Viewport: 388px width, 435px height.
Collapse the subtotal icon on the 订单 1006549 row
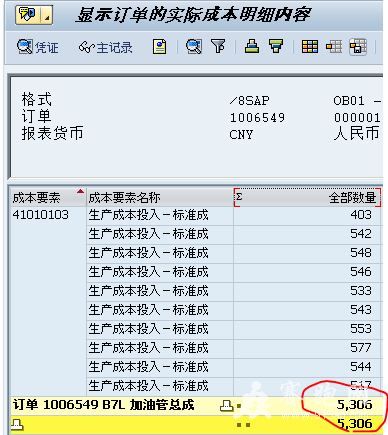(226, 405)
